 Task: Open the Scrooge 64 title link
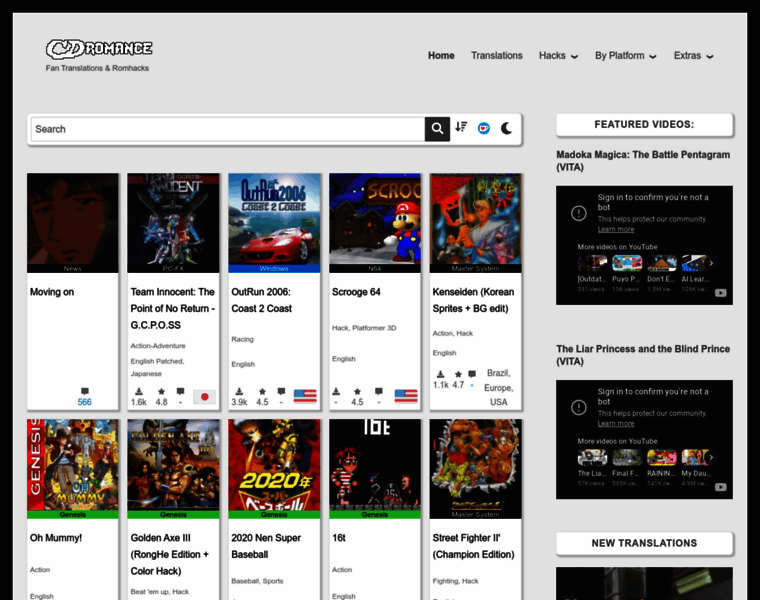(x=356, y=292)
